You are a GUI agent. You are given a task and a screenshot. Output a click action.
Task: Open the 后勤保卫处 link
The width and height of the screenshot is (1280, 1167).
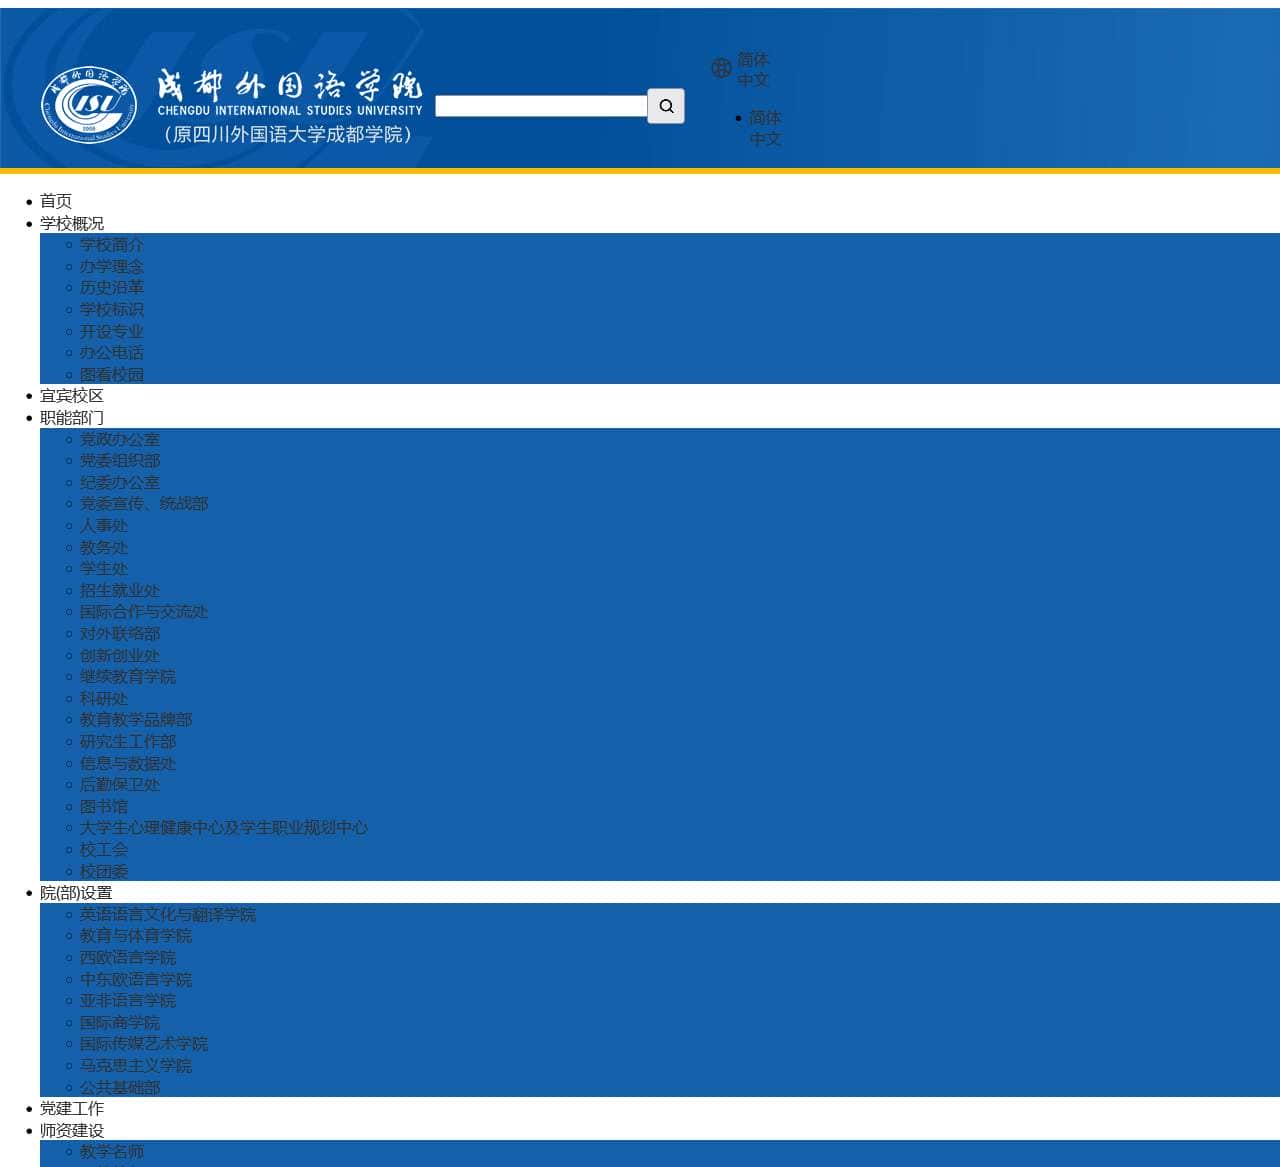[x=120, y=785]
